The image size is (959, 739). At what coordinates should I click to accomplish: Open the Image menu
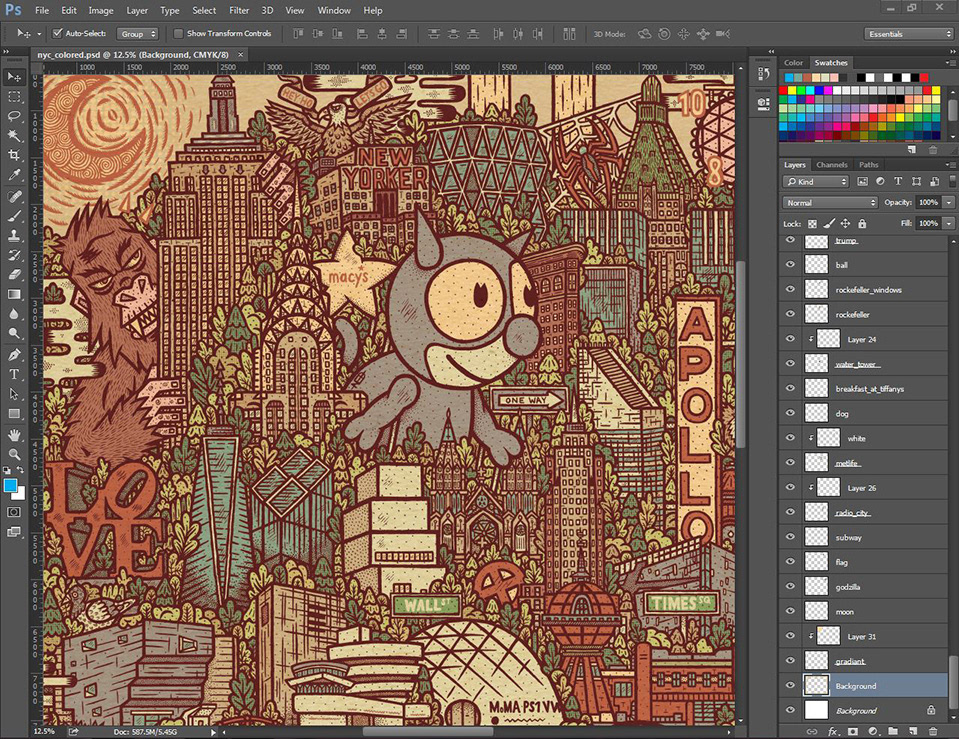[101, 10]
